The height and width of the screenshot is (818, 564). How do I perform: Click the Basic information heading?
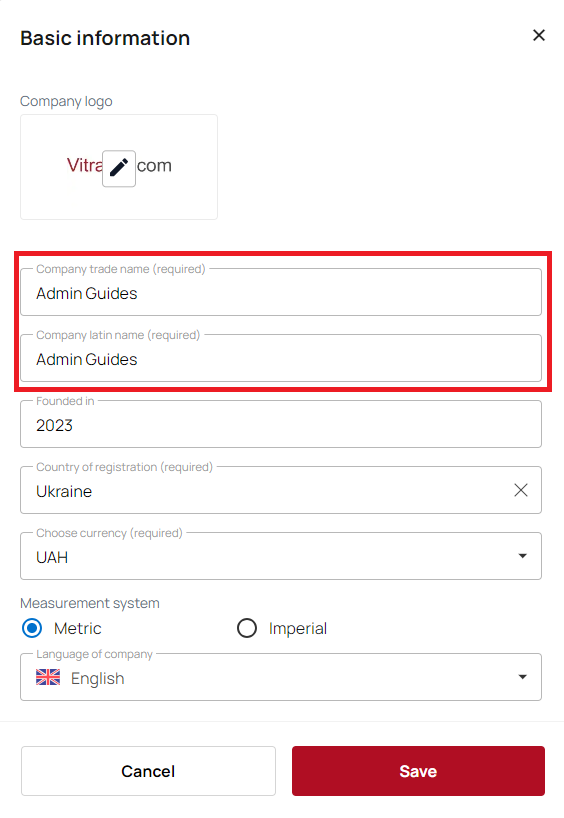pos(105,38)
